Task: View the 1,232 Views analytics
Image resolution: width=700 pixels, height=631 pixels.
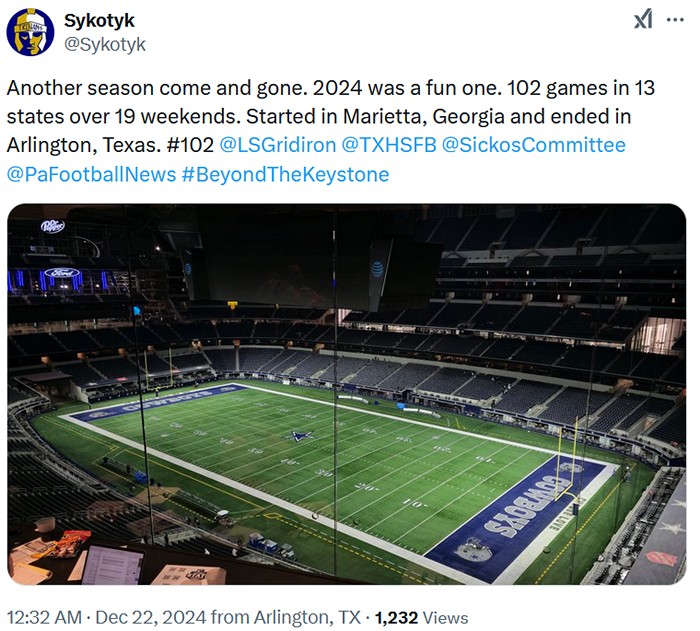Action: point(421,618)
